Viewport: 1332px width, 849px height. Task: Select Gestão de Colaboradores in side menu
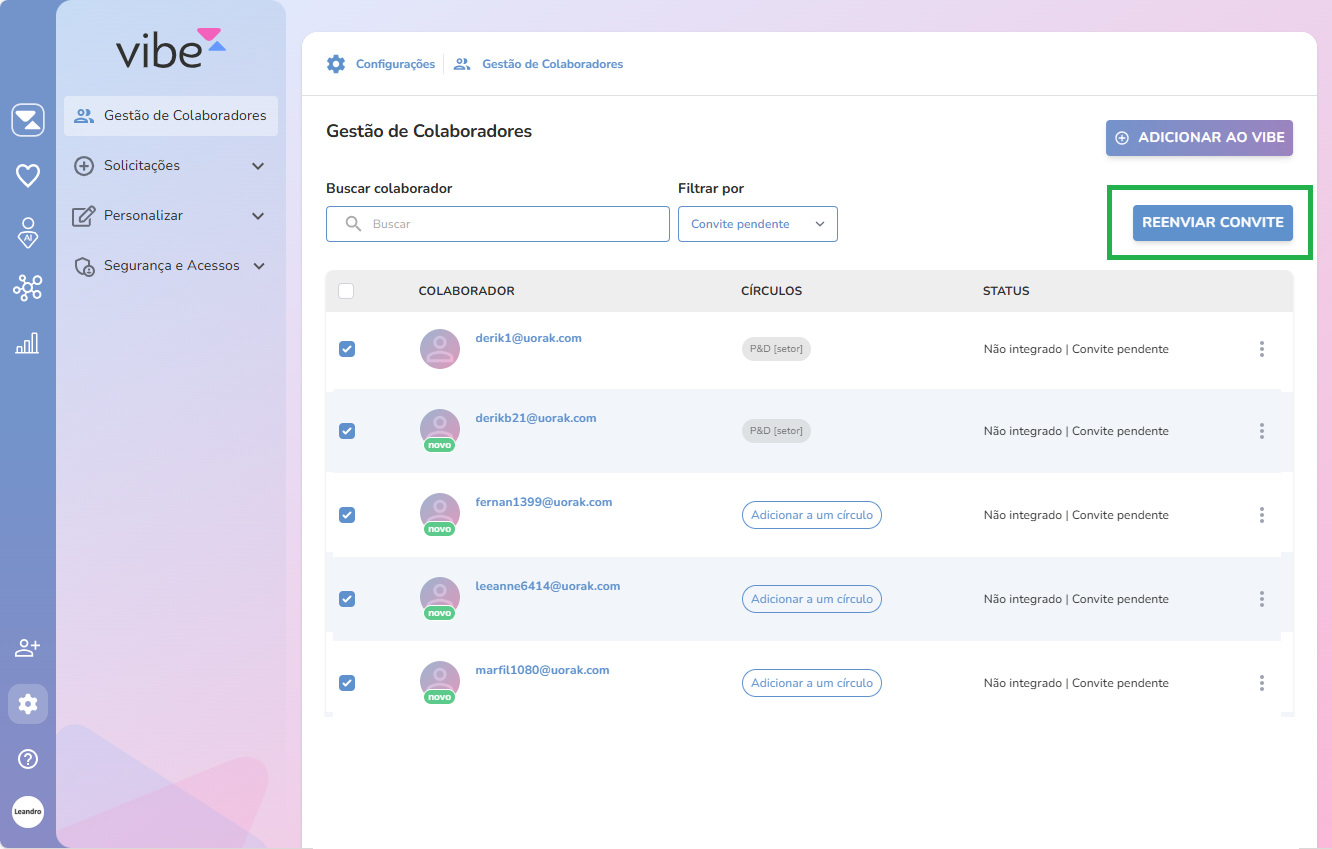click(170, 116)
